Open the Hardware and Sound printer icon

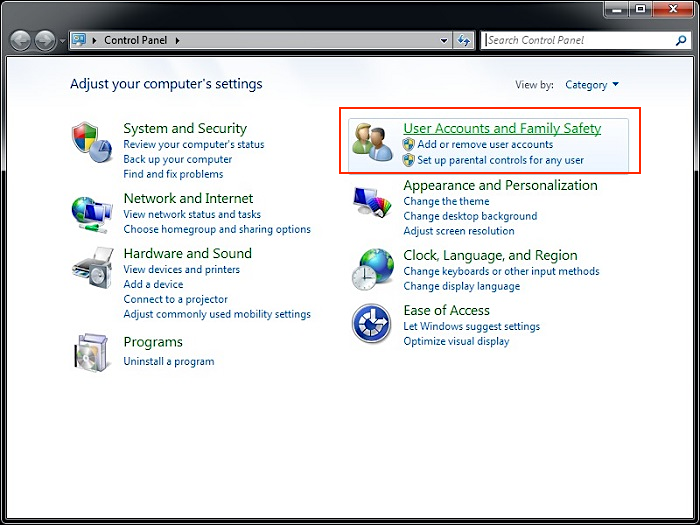tap(92, 268)
